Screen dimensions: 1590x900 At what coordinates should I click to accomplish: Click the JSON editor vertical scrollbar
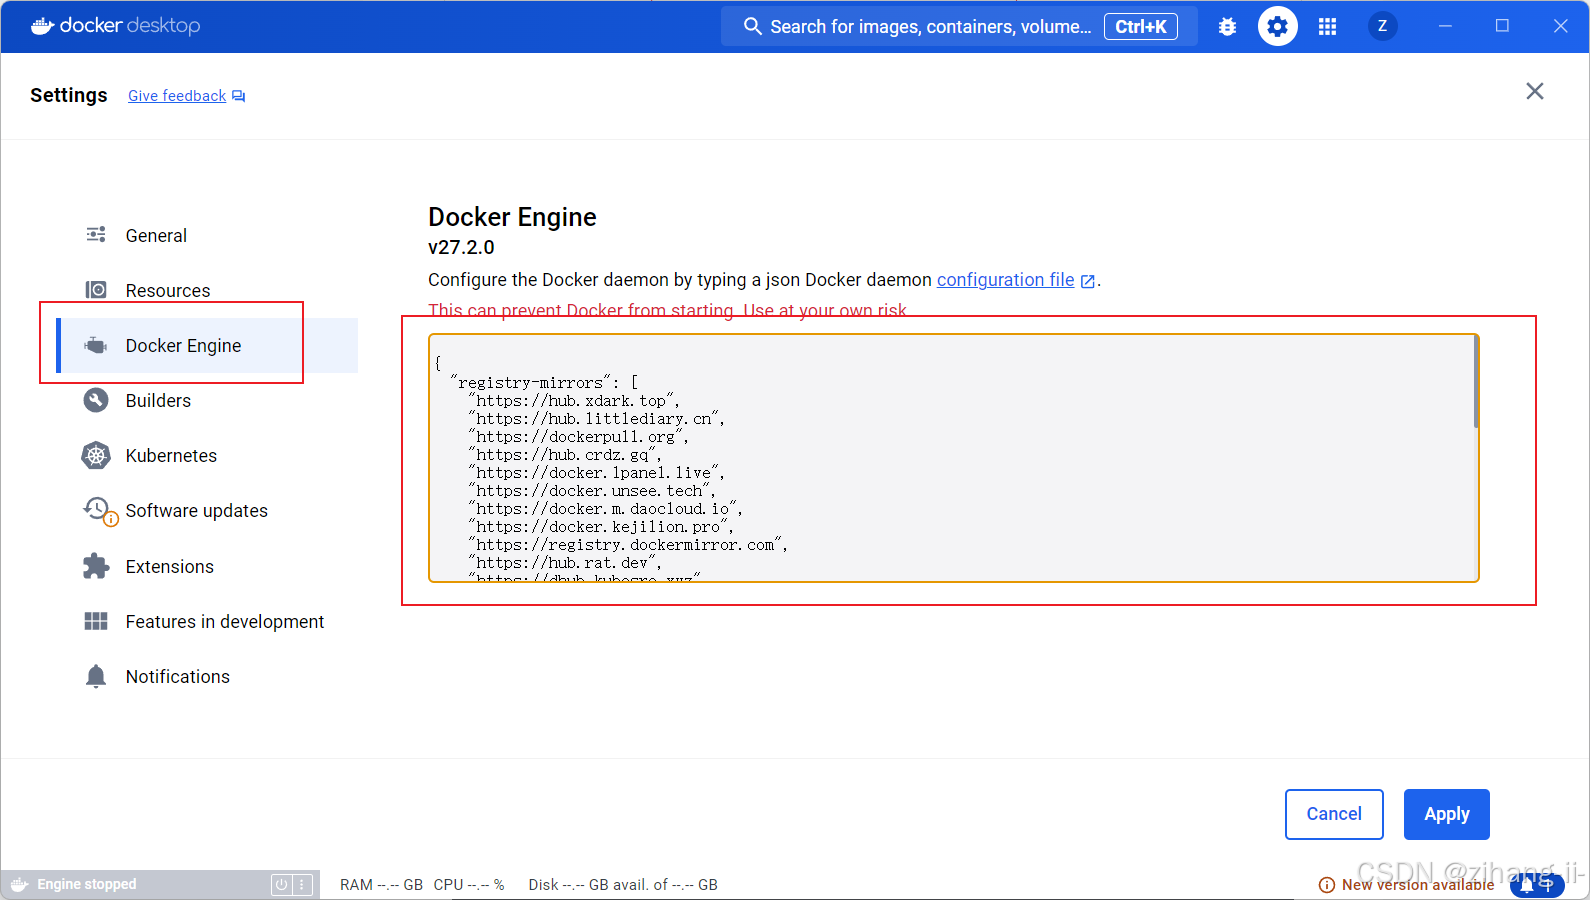[1475, 381]
